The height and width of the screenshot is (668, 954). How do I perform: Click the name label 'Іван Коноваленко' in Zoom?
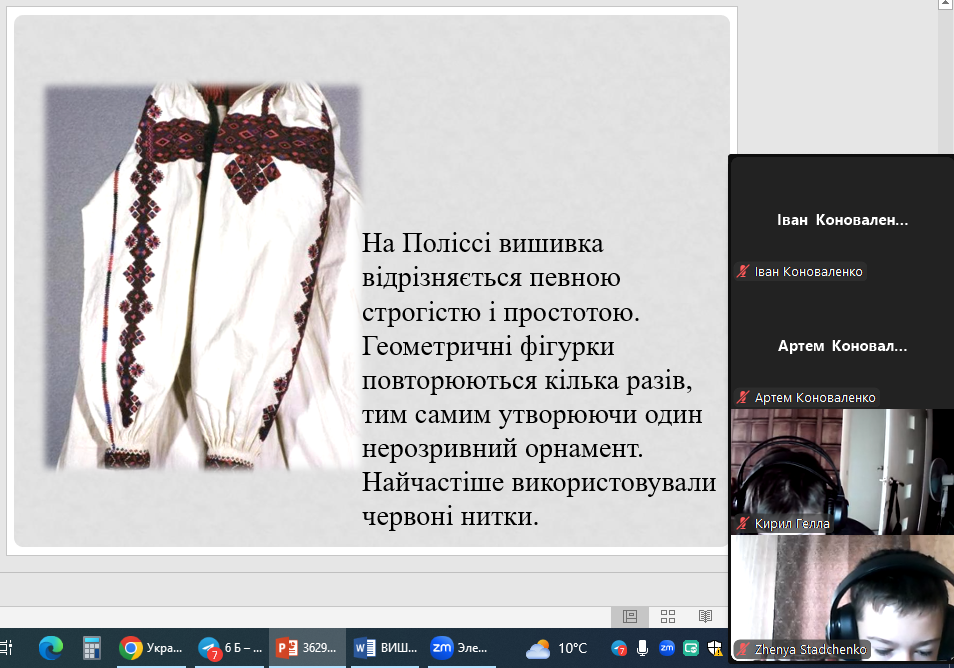pos(808,272)
